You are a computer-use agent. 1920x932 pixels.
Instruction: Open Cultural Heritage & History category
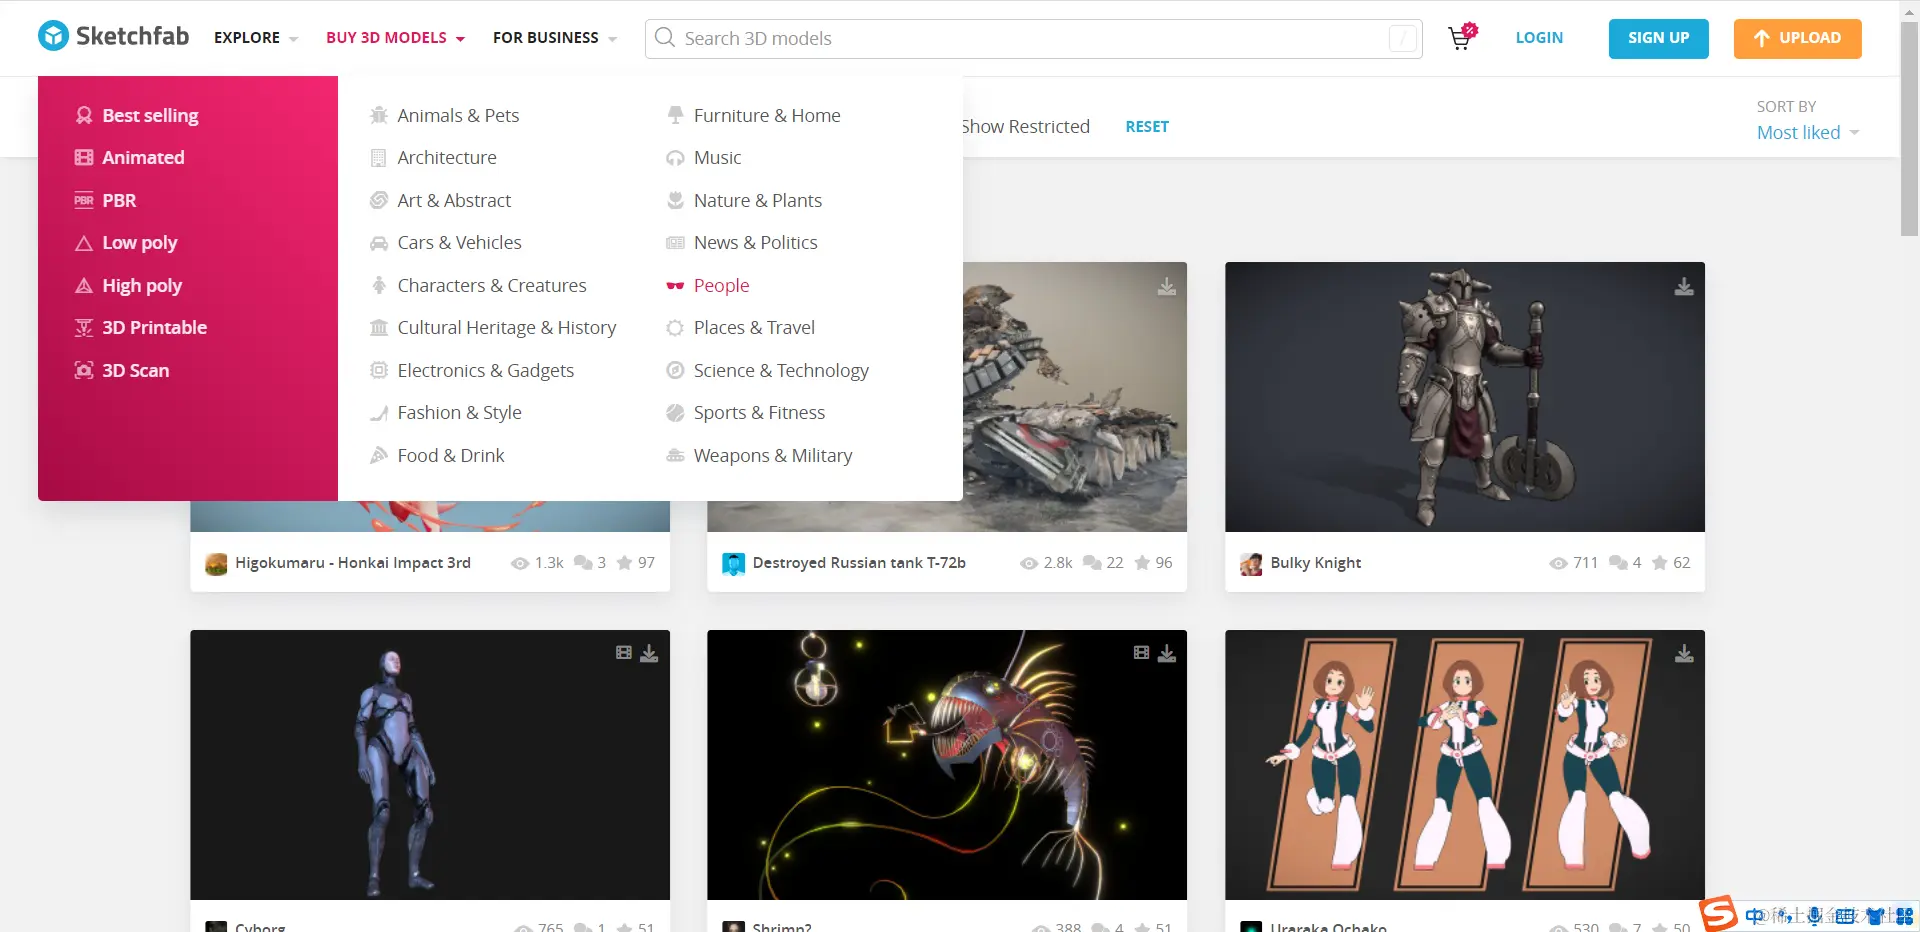point(507,327)
